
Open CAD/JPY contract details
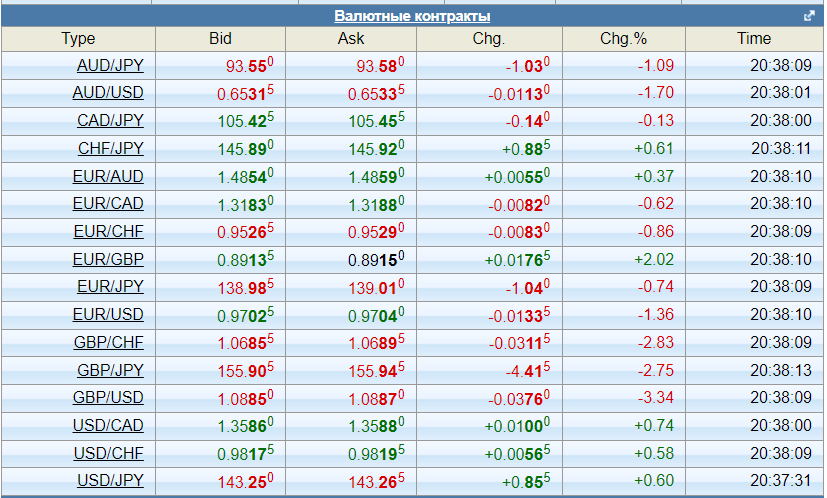pyautogui.click(x=110, y=120)
